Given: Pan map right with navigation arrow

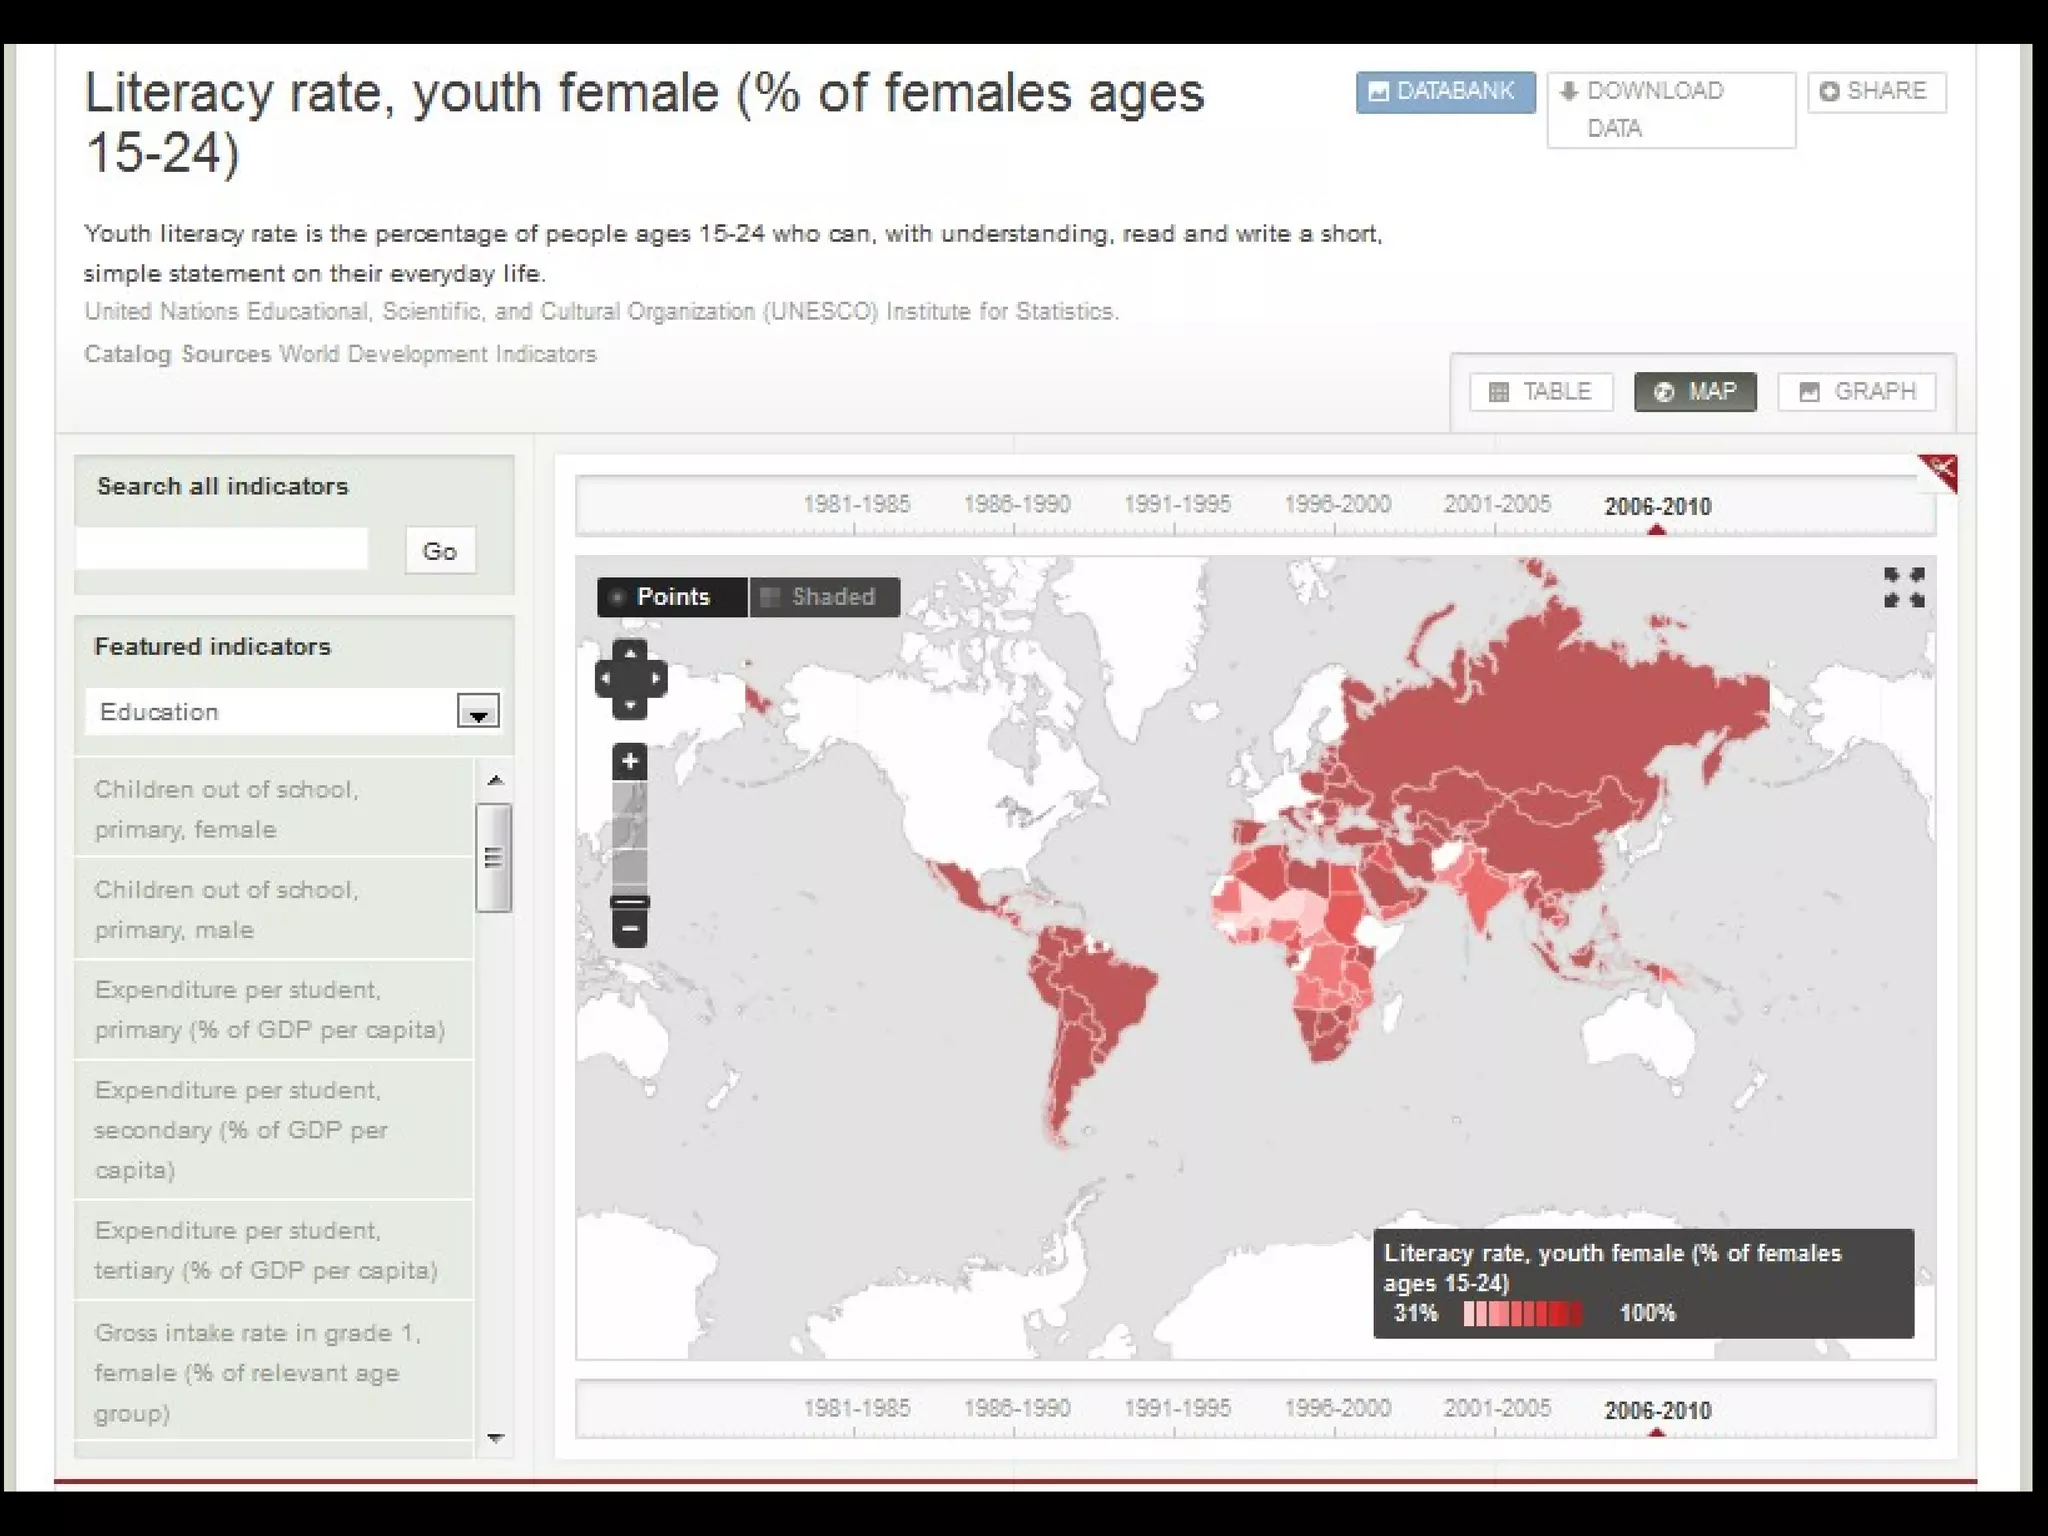Looking at the screenshot, I should coord(656,678).
